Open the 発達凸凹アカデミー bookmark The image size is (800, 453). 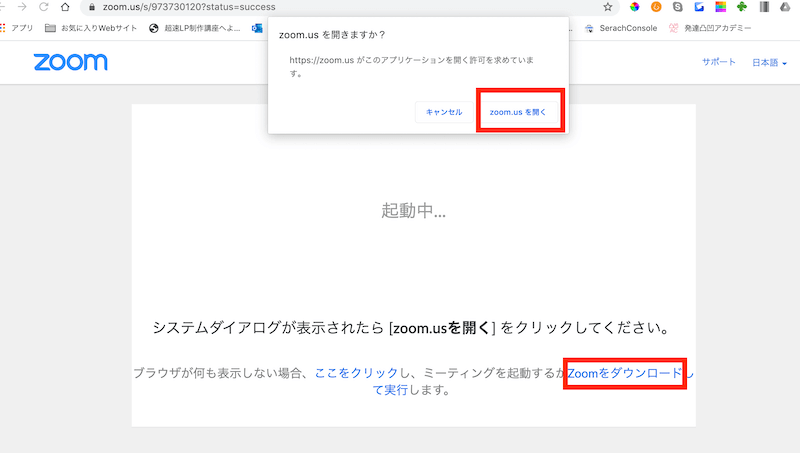tap(710, 28)
